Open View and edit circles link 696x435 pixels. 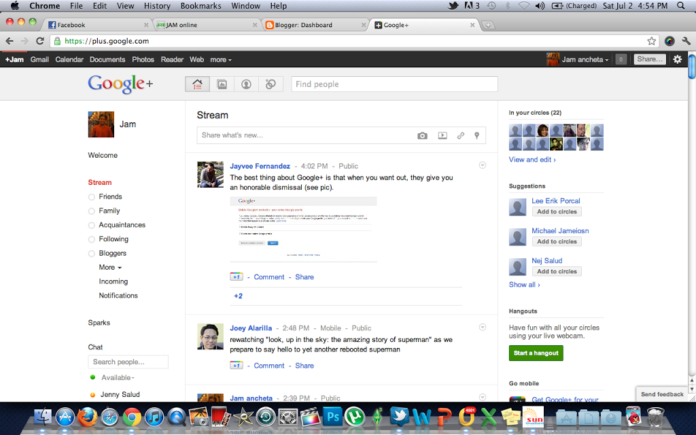point(532,159)
